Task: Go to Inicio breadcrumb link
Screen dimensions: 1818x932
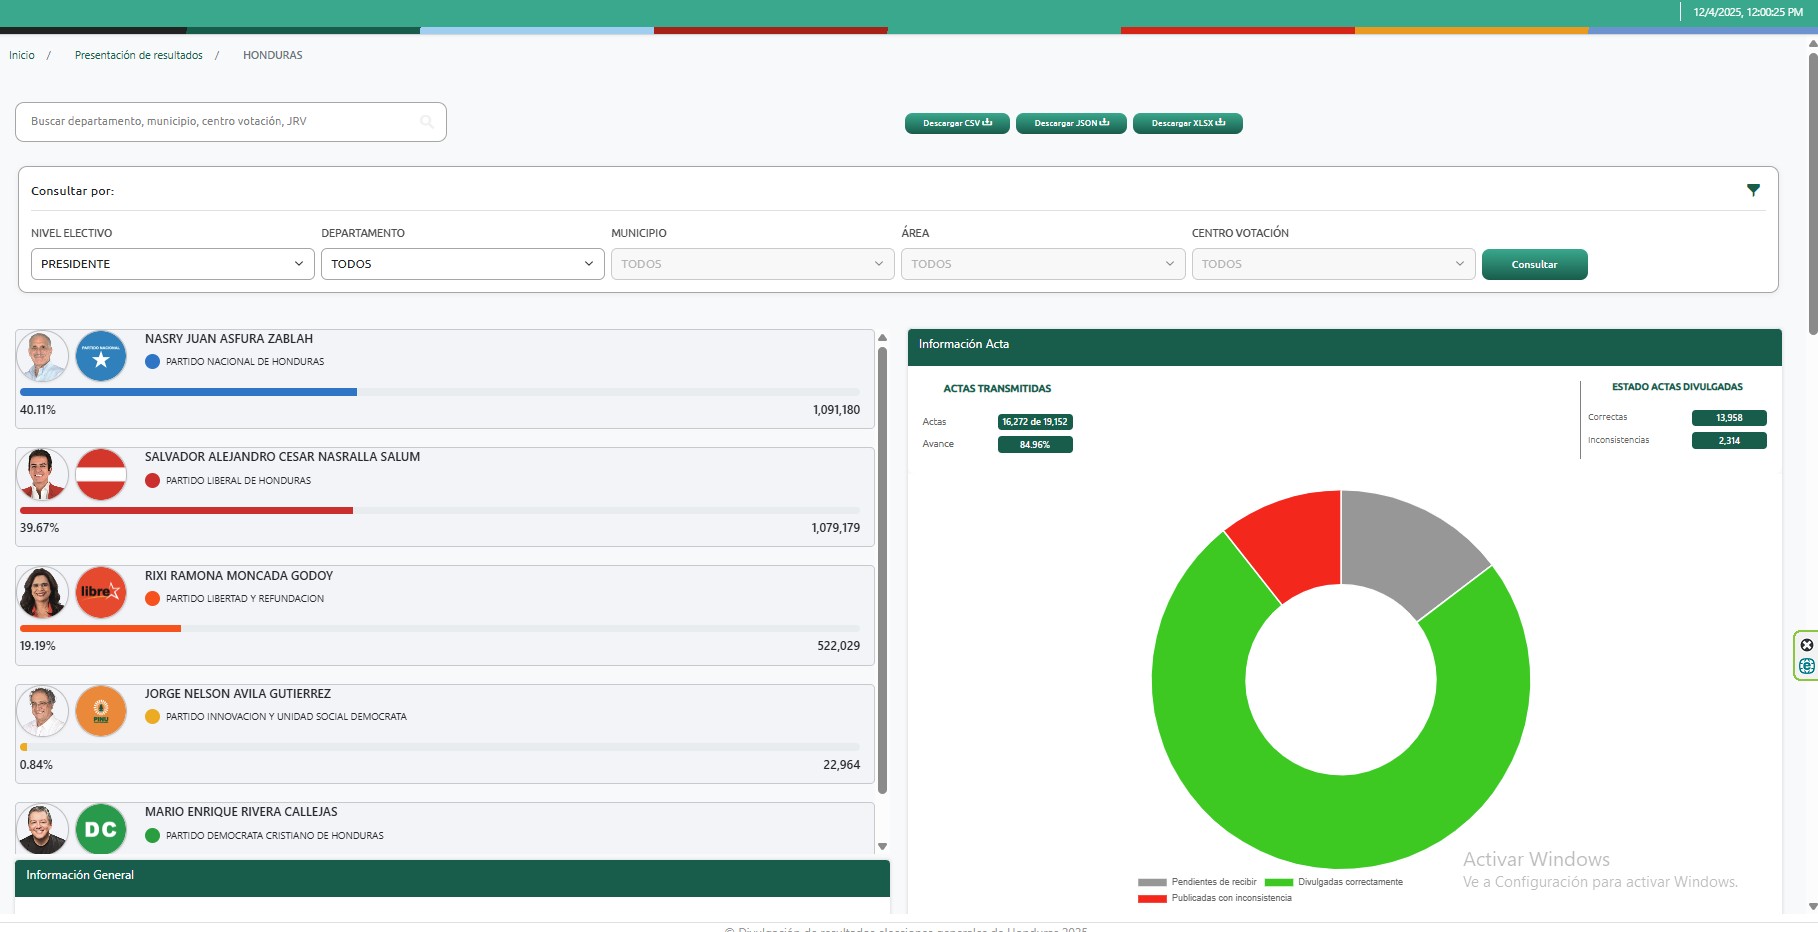Action: coord(22,55)
